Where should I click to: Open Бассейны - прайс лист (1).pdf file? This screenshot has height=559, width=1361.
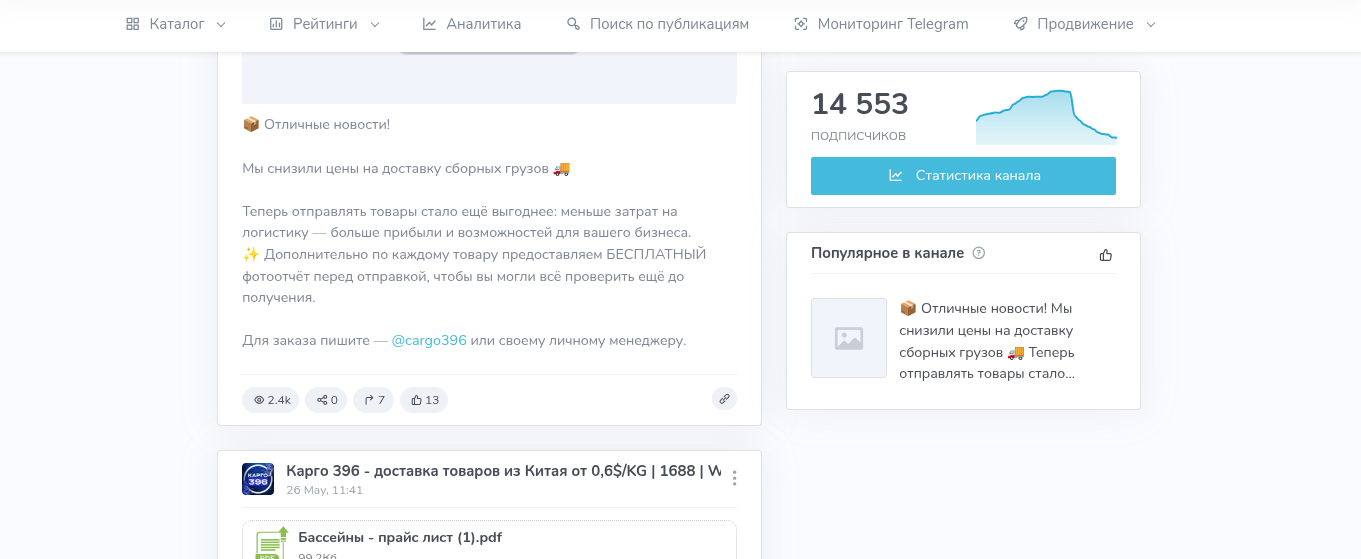pos(400,538)
